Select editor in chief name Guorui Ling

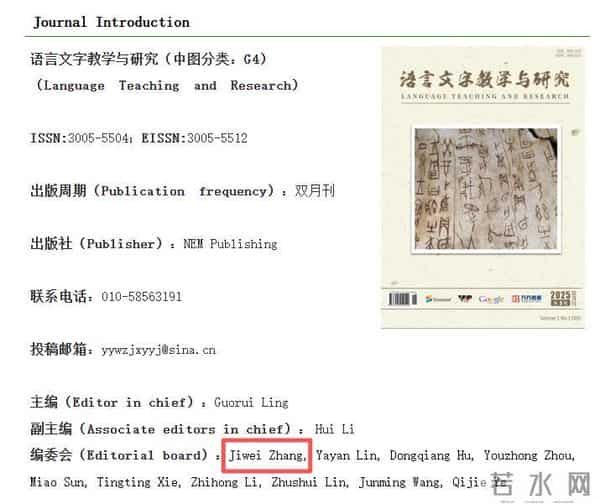251,402
